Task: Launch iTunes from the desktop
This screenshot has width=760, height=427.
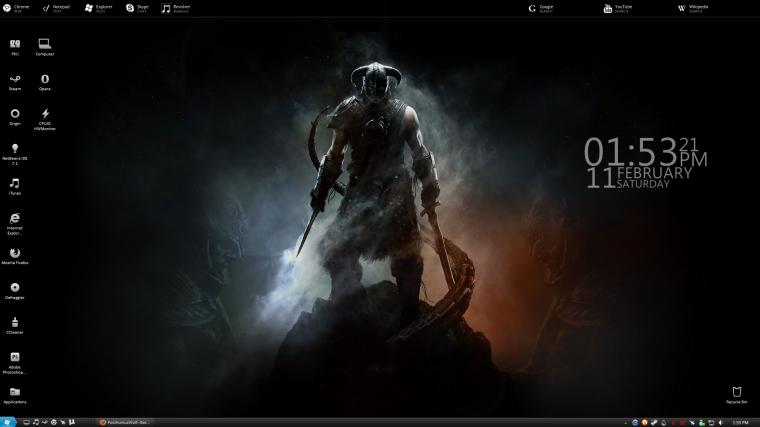Action: tap(15, 186)
